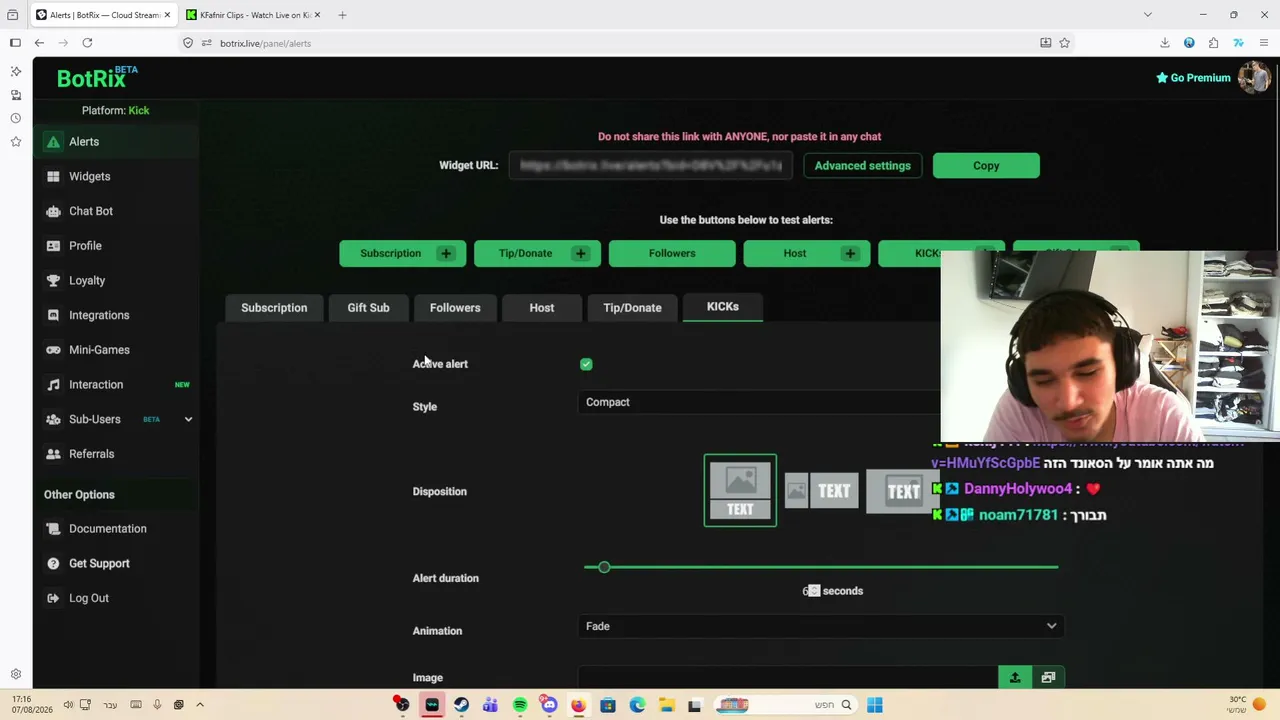The image size is (1280, 720).
Task: Switch to the Subscription alert tab
Action: click(274, 308)
